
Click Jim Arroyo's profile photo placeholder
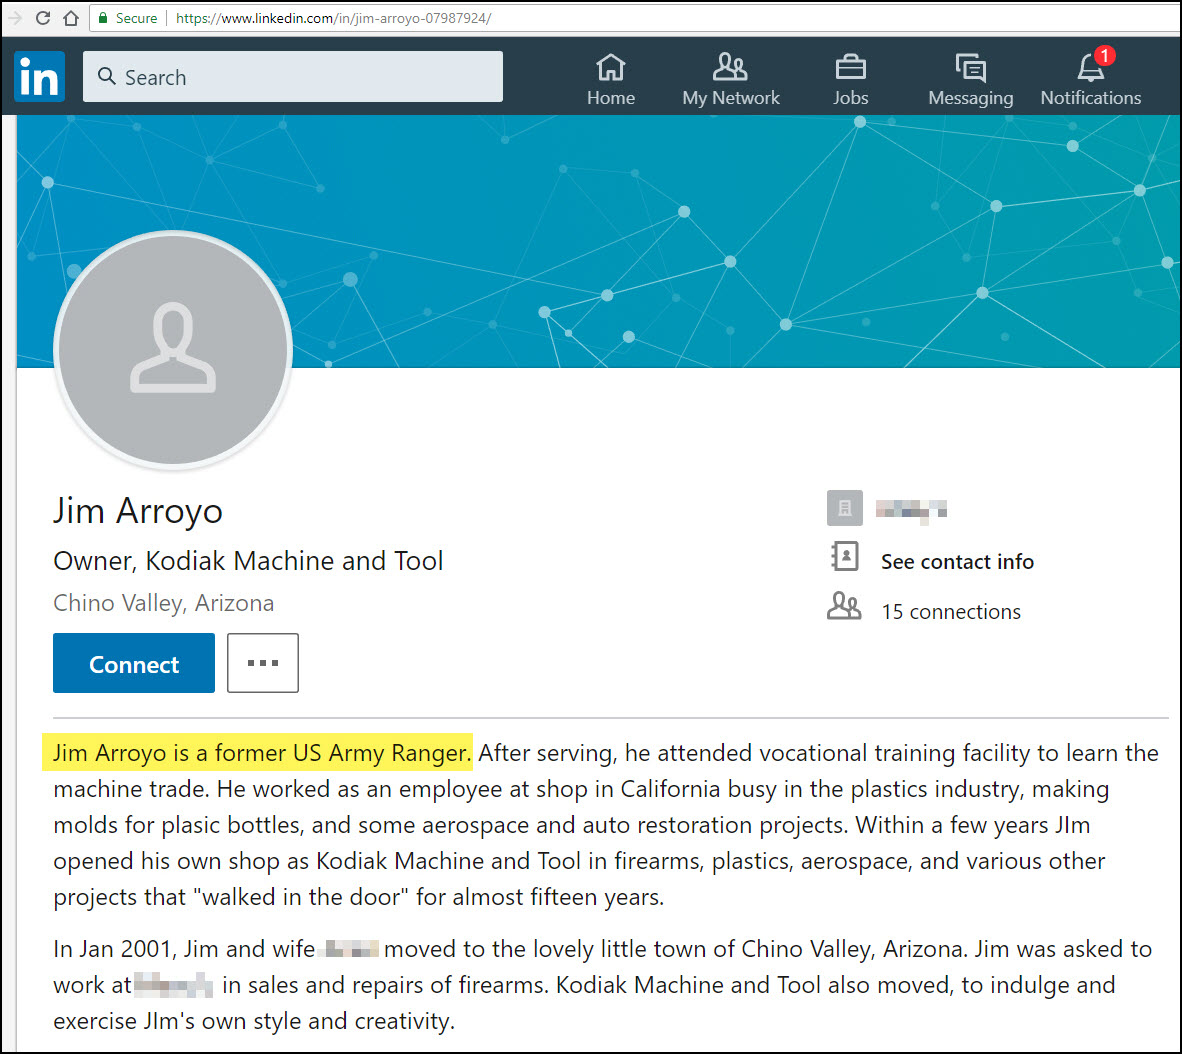173,349
